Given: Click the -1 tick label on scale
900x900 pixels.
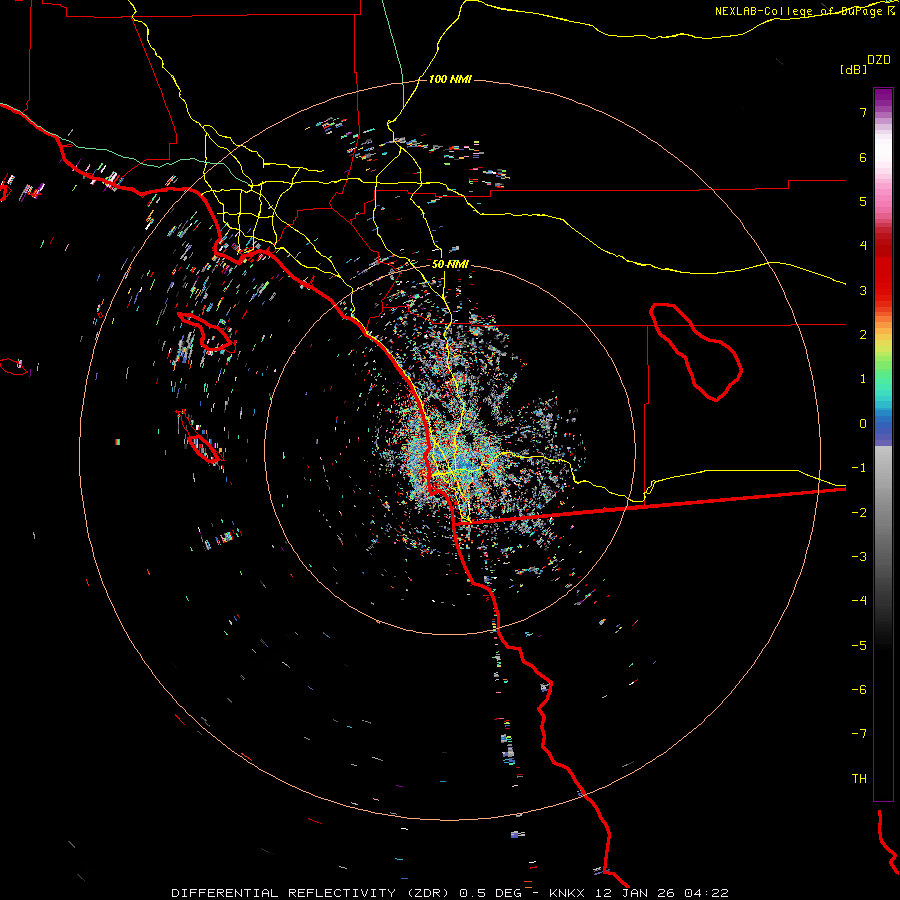Looking at the screenshot, I should 859,468.
